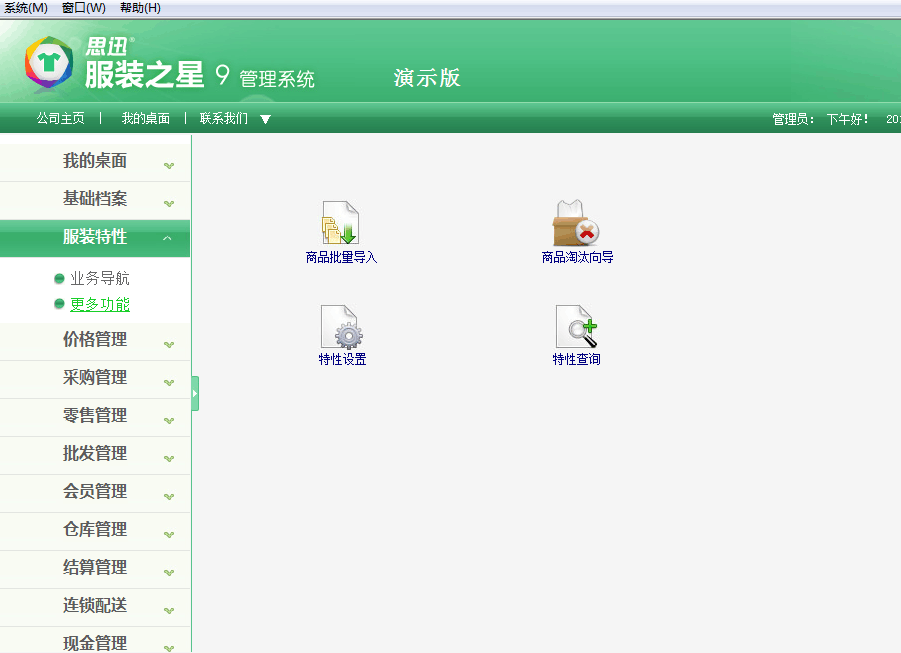
Task: Open the 更多功能 link in sidebar
Action: tap(100, 304)
